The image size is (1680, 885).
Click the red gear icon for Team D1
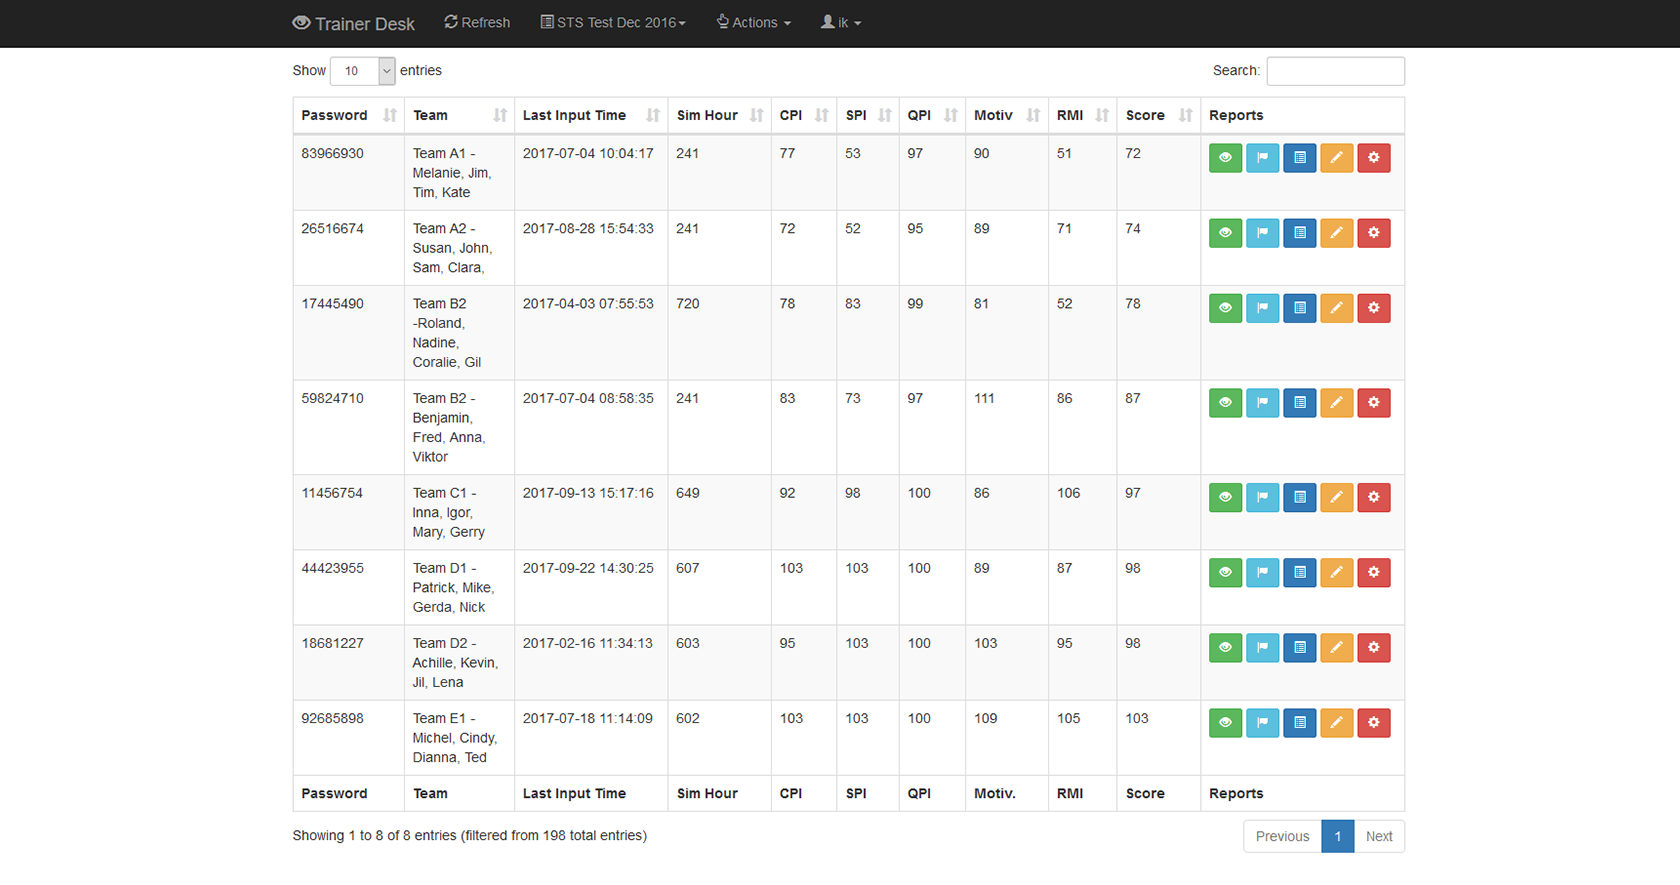[x=1373, y=573]
